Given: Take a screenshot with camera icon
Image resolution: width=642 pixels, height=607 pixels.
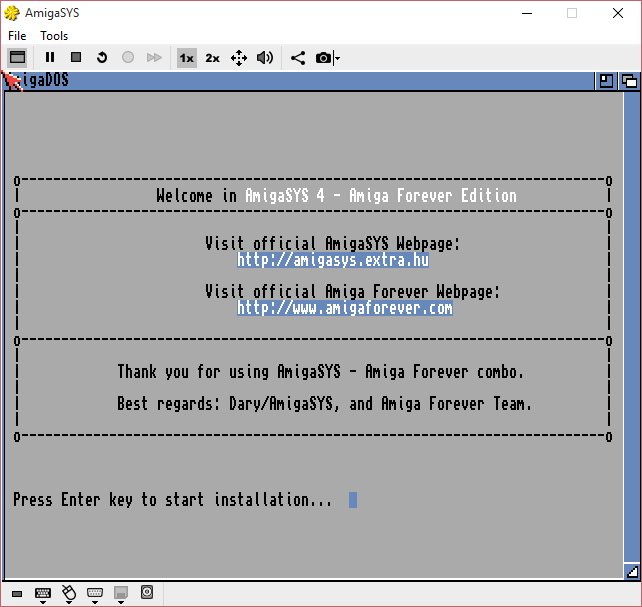Looking at the screenshot, I should tap(323, 58).
